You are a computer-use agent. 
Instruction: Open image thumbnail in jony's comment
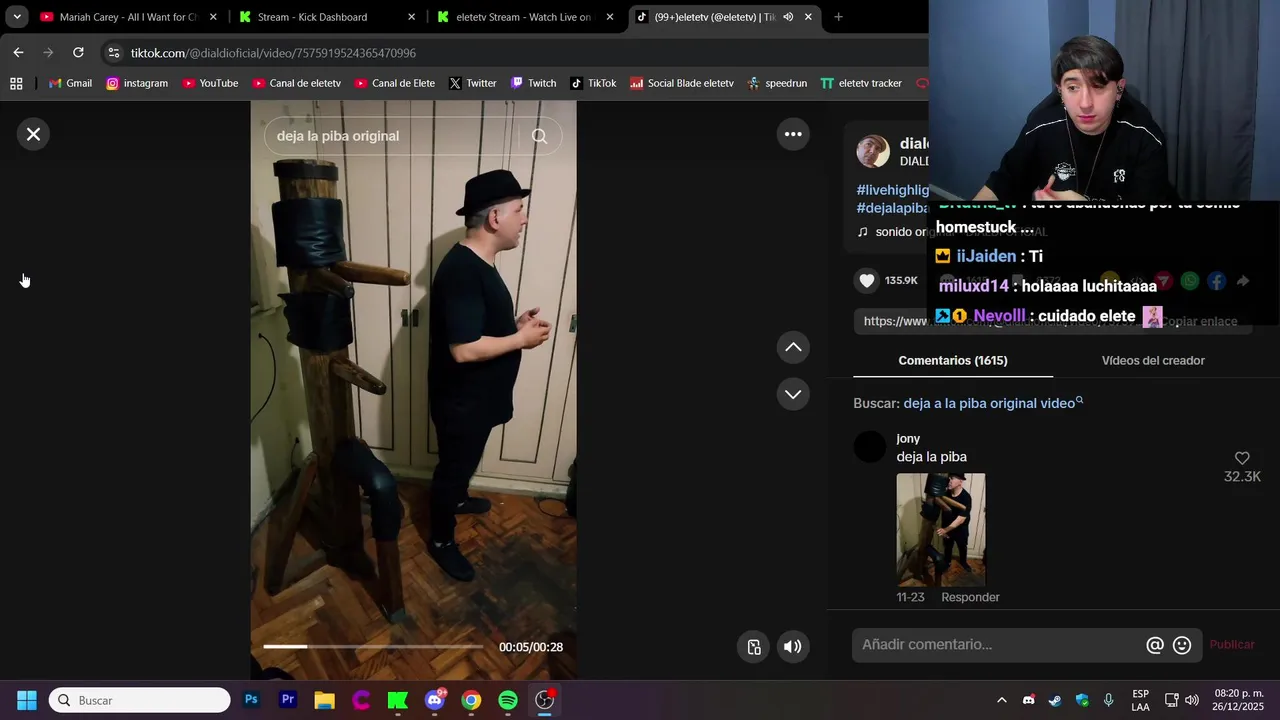pos(941,530)
